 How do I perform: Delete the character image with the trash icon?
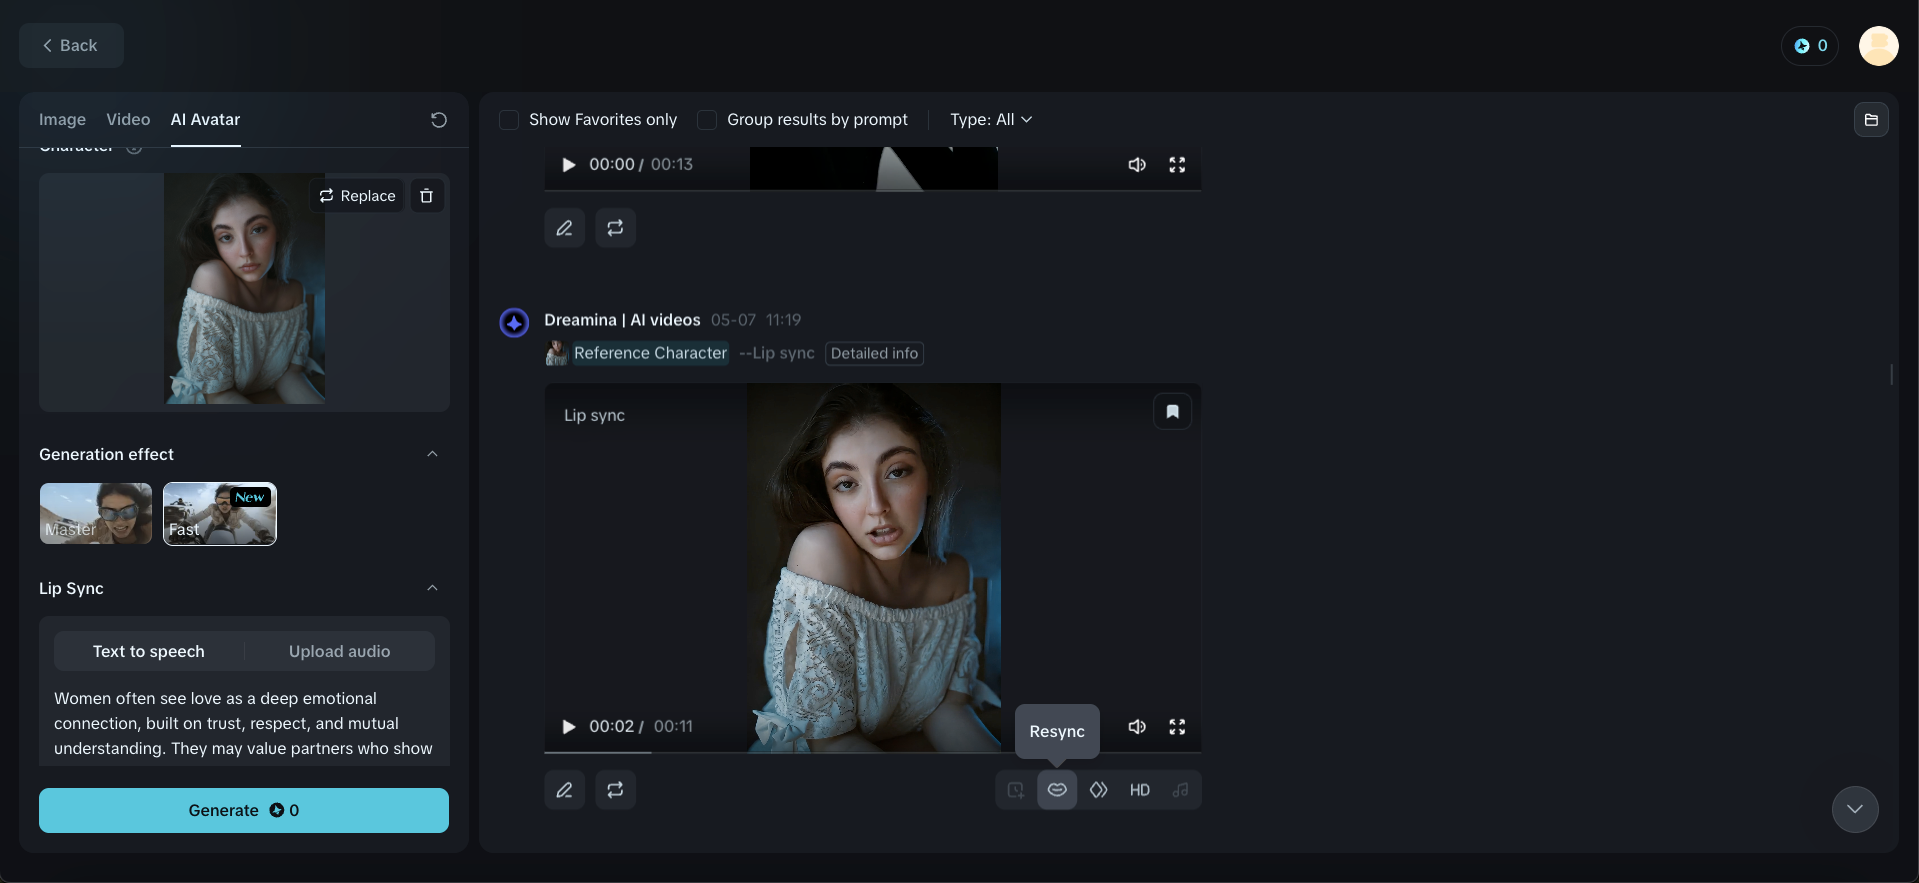tap(427, 196)
